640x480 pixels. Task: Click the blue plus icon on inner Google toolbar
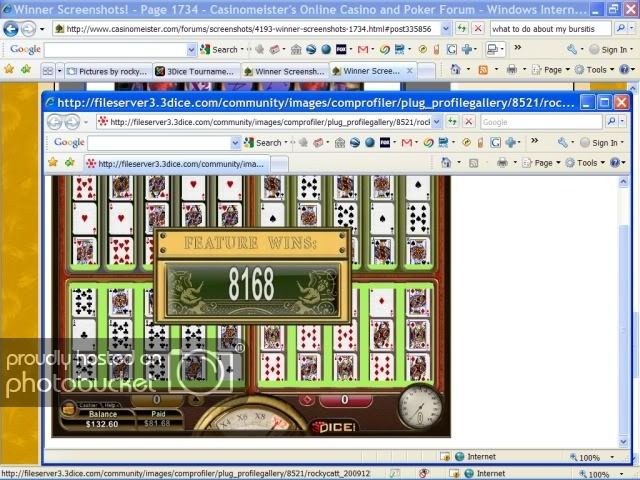pos(511,142)
